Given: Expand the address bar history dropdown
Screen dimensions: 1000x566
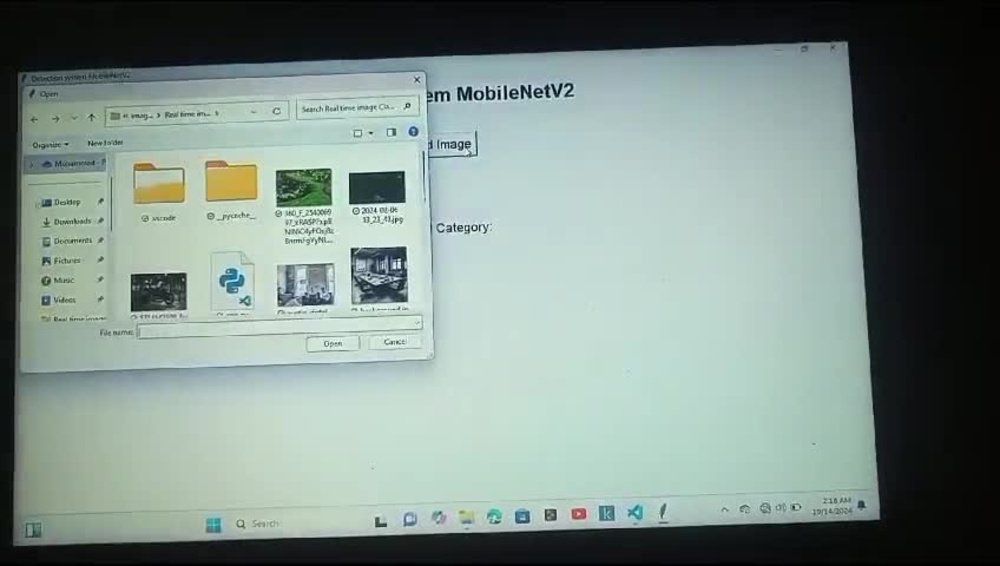Looking at the screenshot, I should pyautogui.click(x=253, y=112).
